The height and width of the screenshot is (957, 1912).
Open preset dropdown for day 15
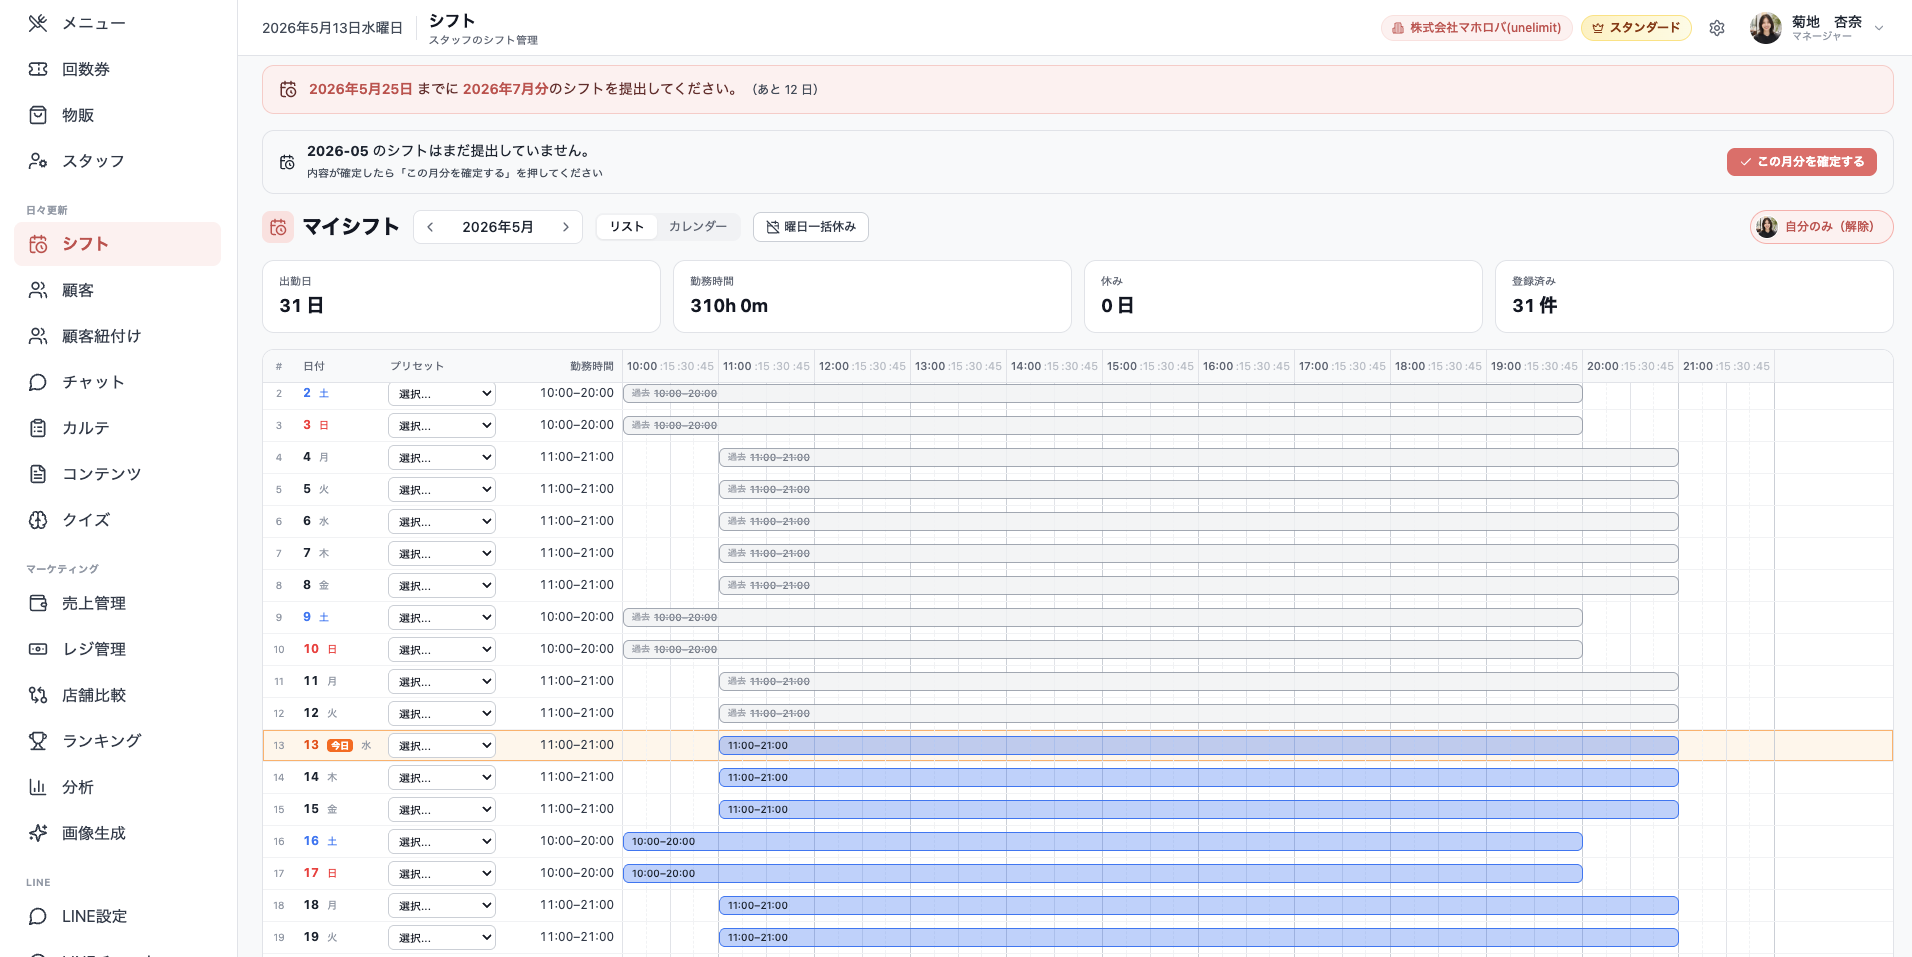pos(442,810)
